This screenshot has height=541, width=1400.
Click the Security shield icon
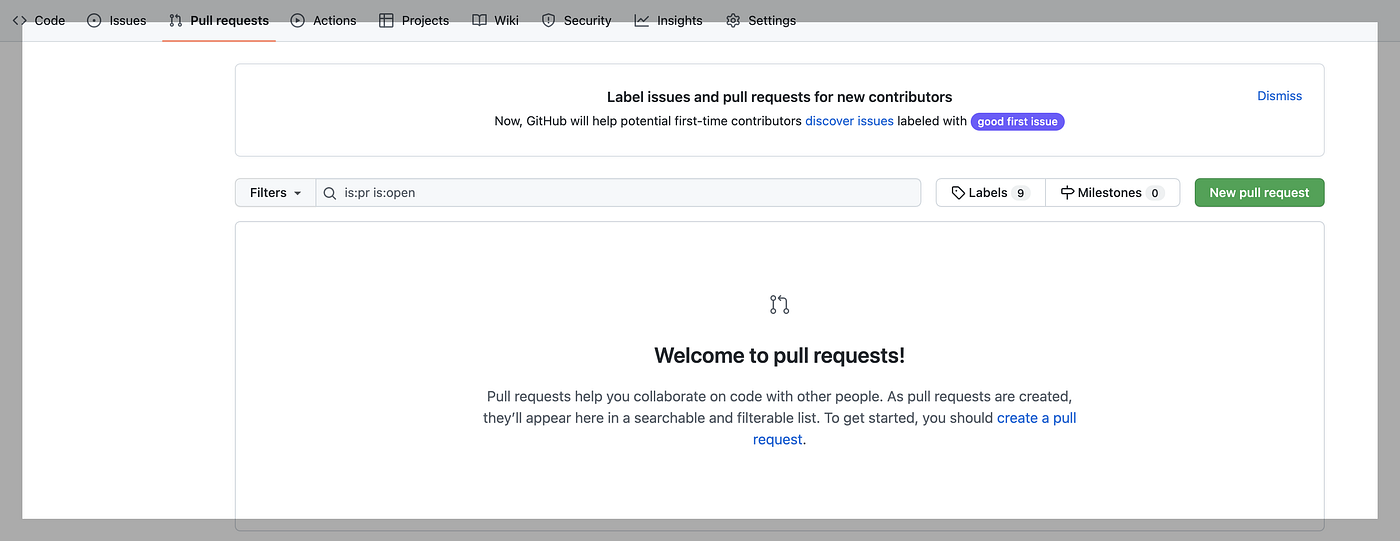(x=548, y=20)
